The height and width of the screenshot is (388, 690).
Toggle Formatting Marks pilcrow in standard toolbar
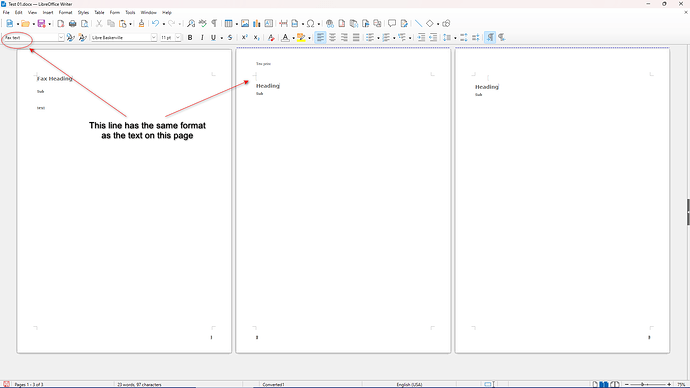click(214, 23)
